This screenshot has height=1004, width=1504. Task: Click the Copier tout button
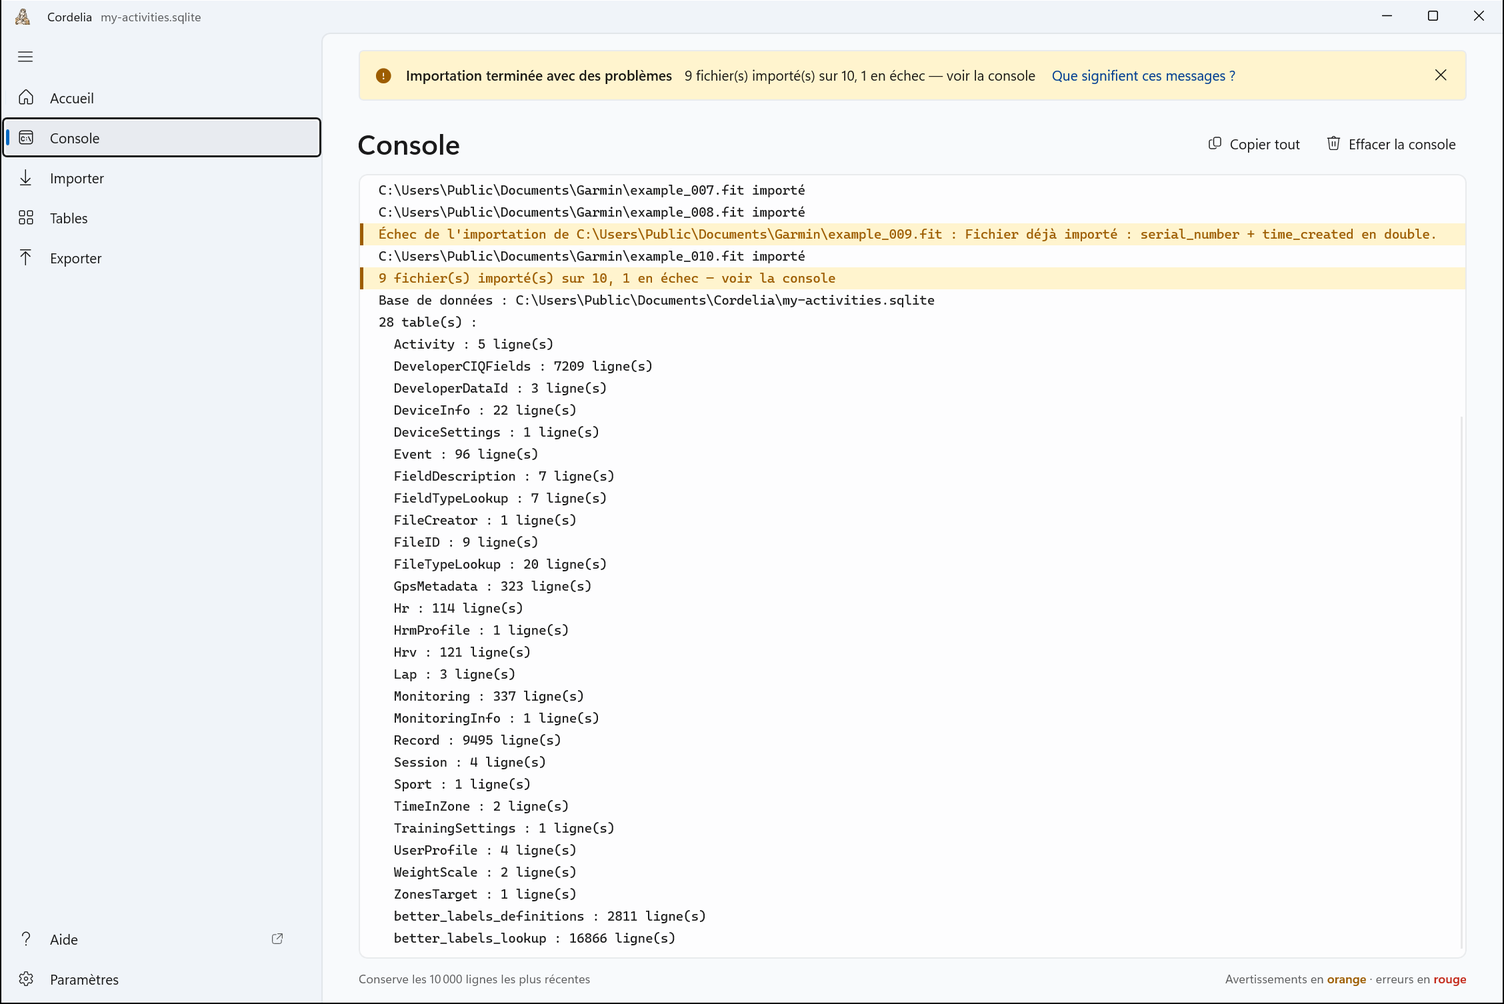click(x=1254, y=144)
